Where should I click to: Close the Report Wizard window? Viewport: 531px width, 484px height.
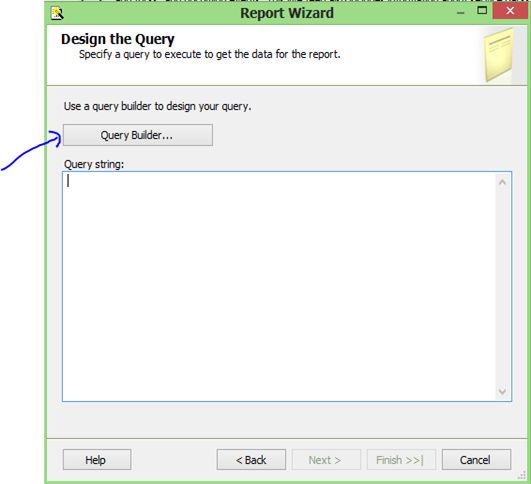point(510,11)
